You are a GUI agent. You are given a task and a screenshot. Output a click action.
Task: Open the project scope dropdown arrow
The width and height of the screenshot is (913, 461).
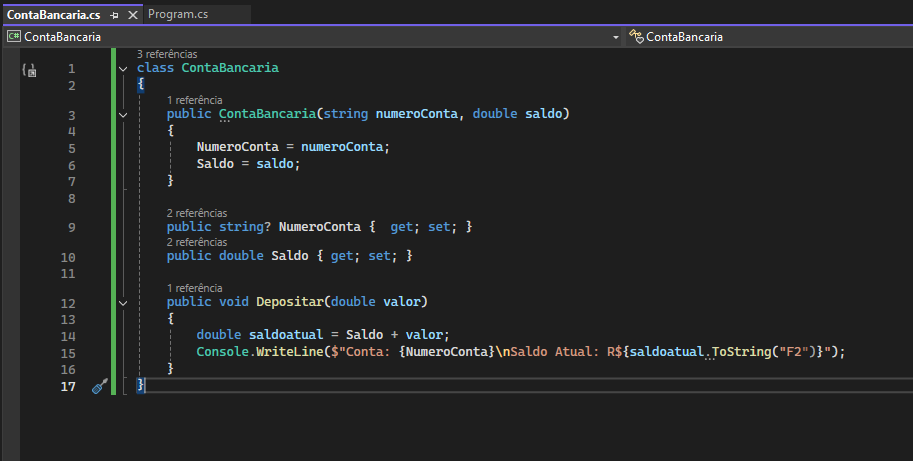click(x=616, y=37)
